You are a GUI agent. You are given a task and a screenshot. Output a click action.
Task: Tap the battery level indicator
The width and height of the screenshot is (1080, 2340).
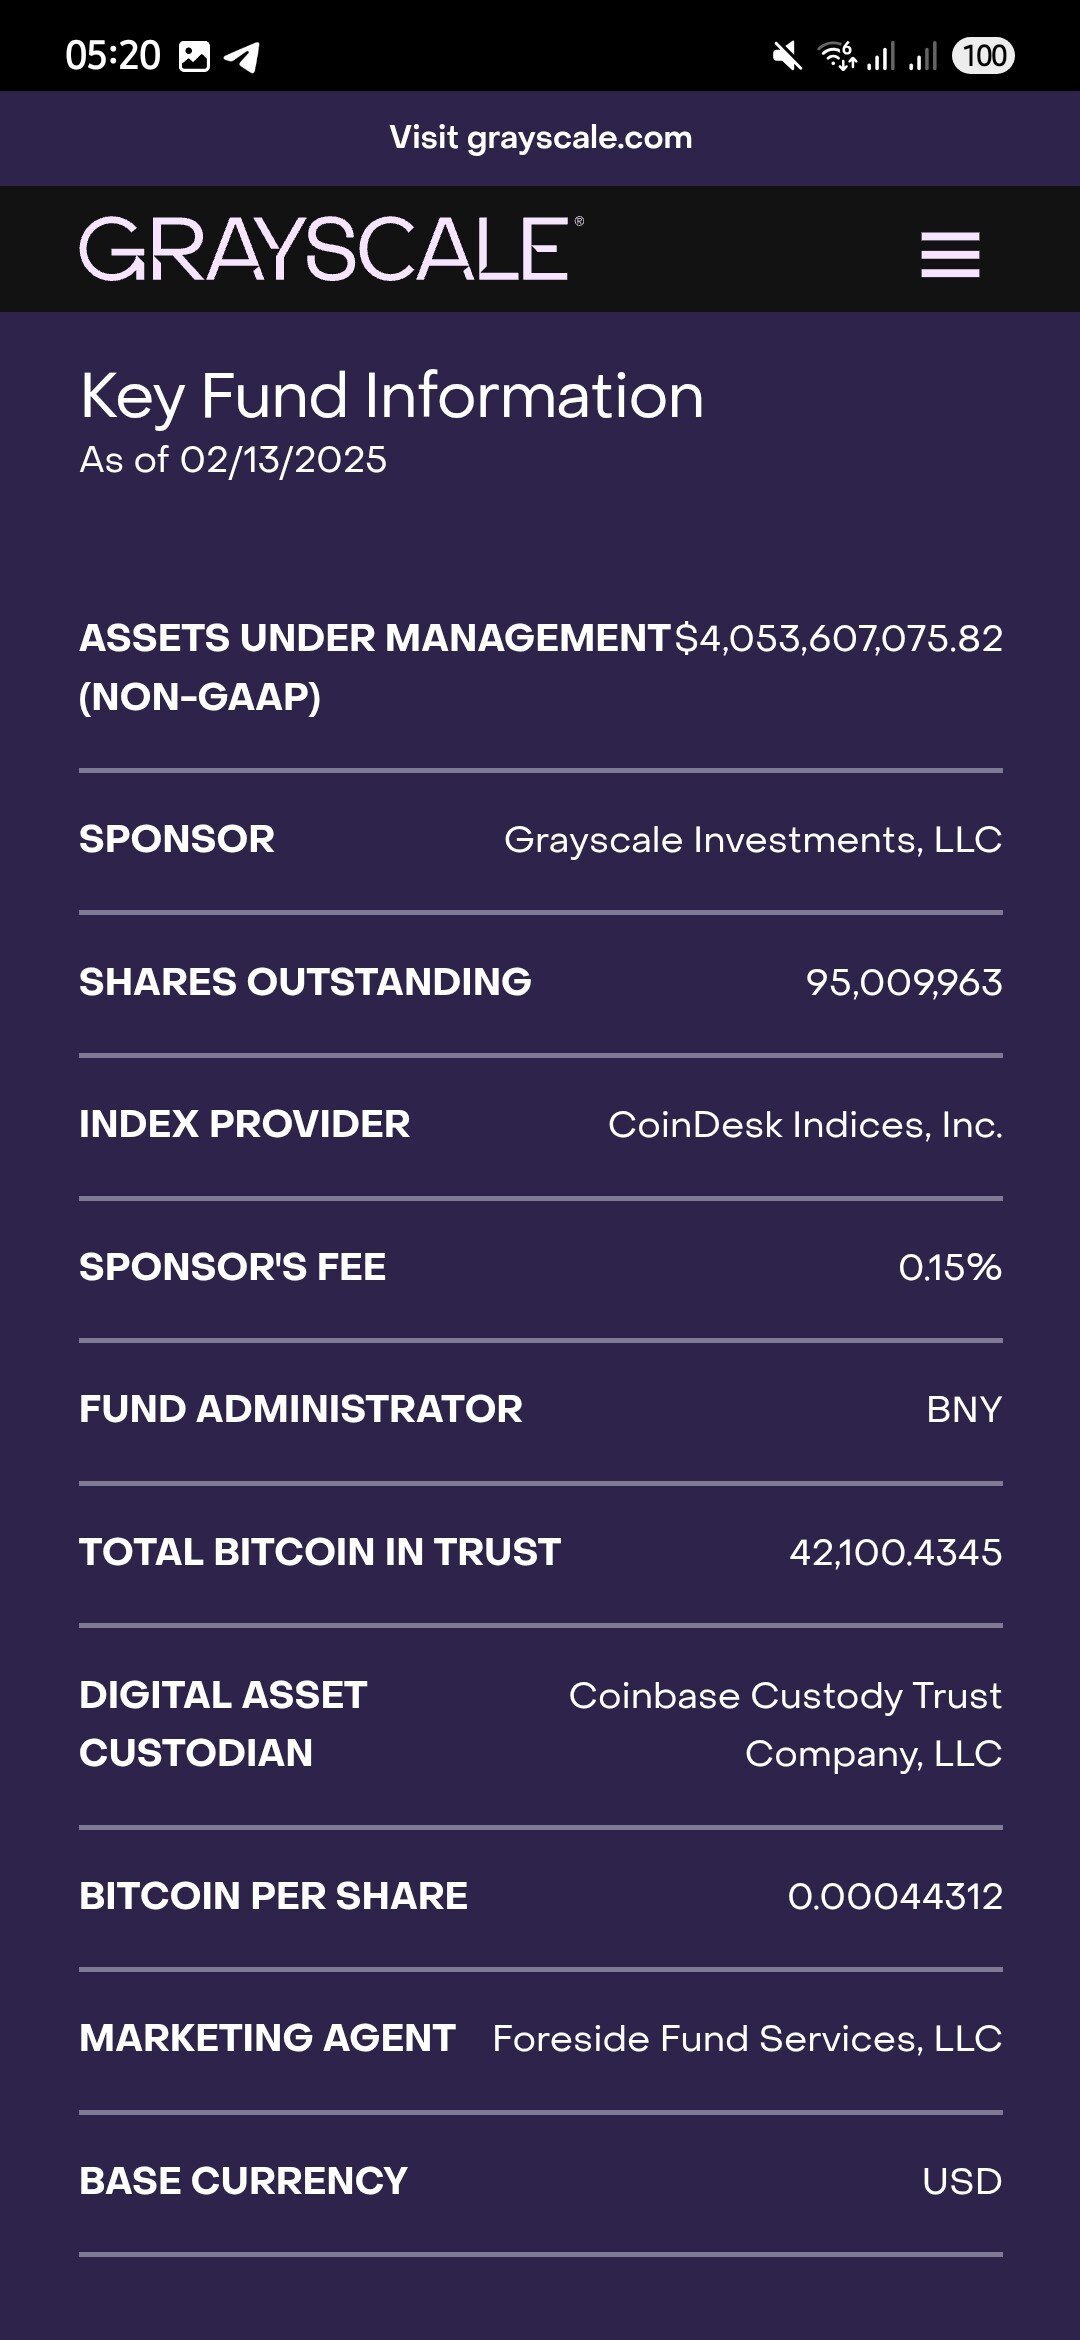pos(984,56)
